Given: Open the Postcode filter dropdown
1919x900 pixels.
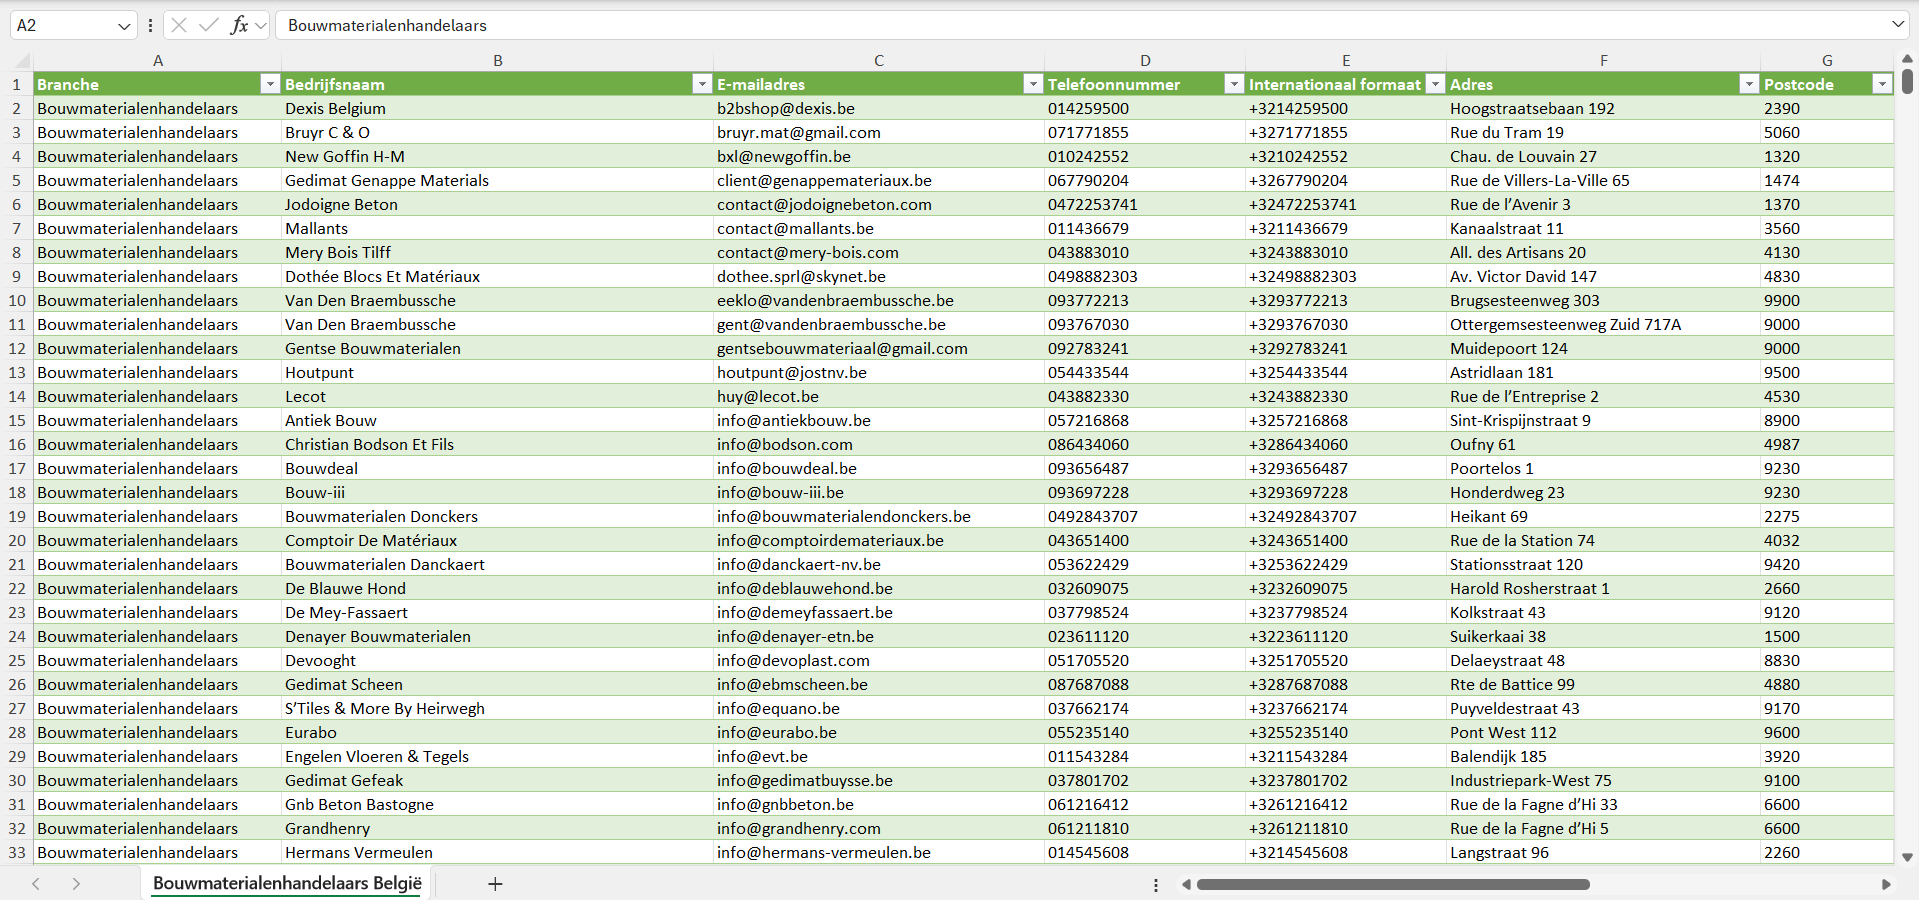Looking at the screenshot, I should [1882, 84].
